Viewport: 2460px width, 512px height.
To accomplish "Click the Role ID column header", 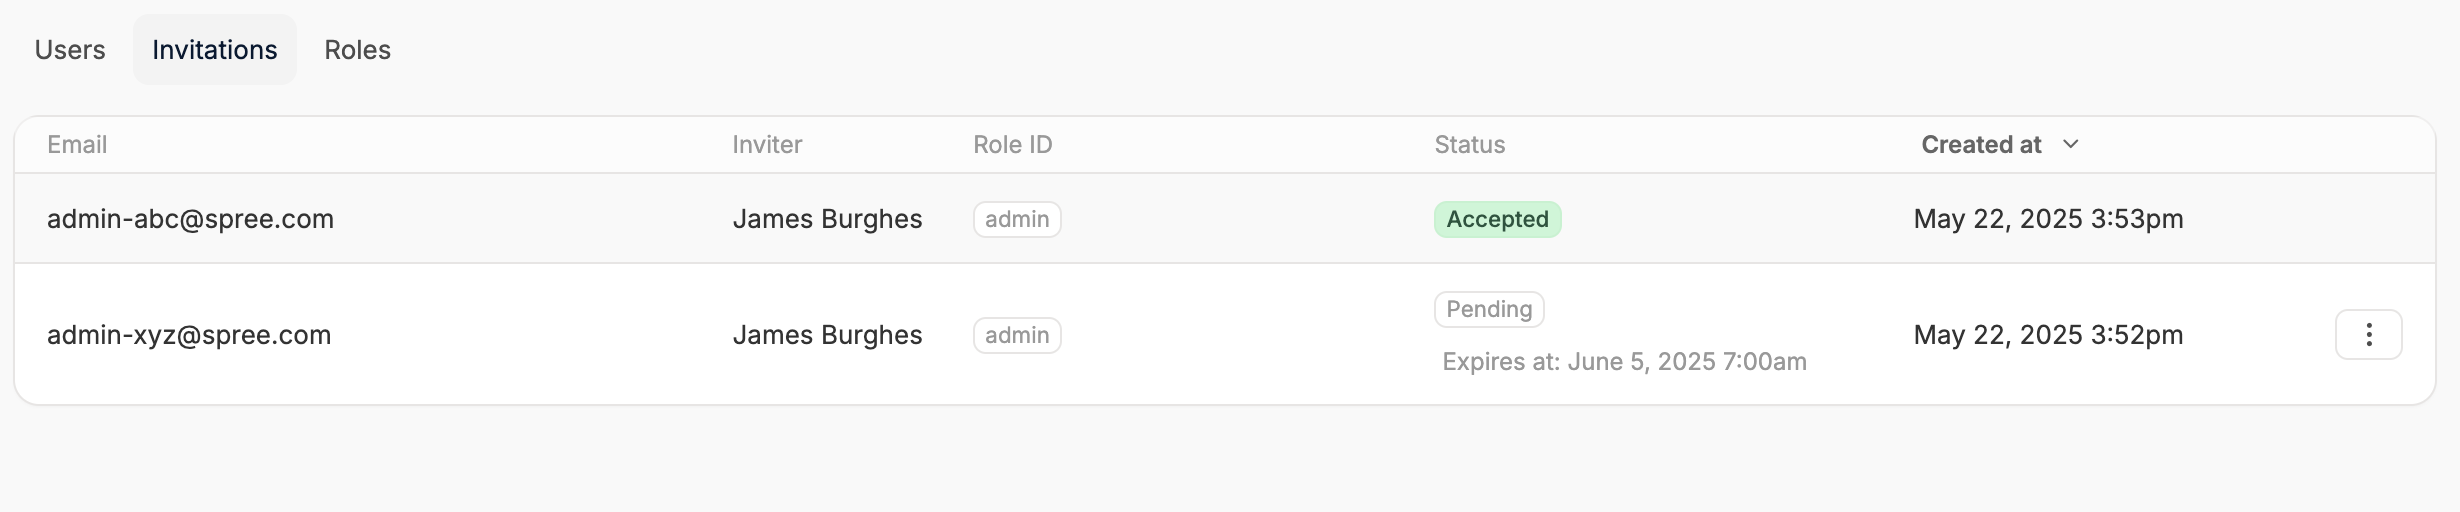I will (1012, 145).
